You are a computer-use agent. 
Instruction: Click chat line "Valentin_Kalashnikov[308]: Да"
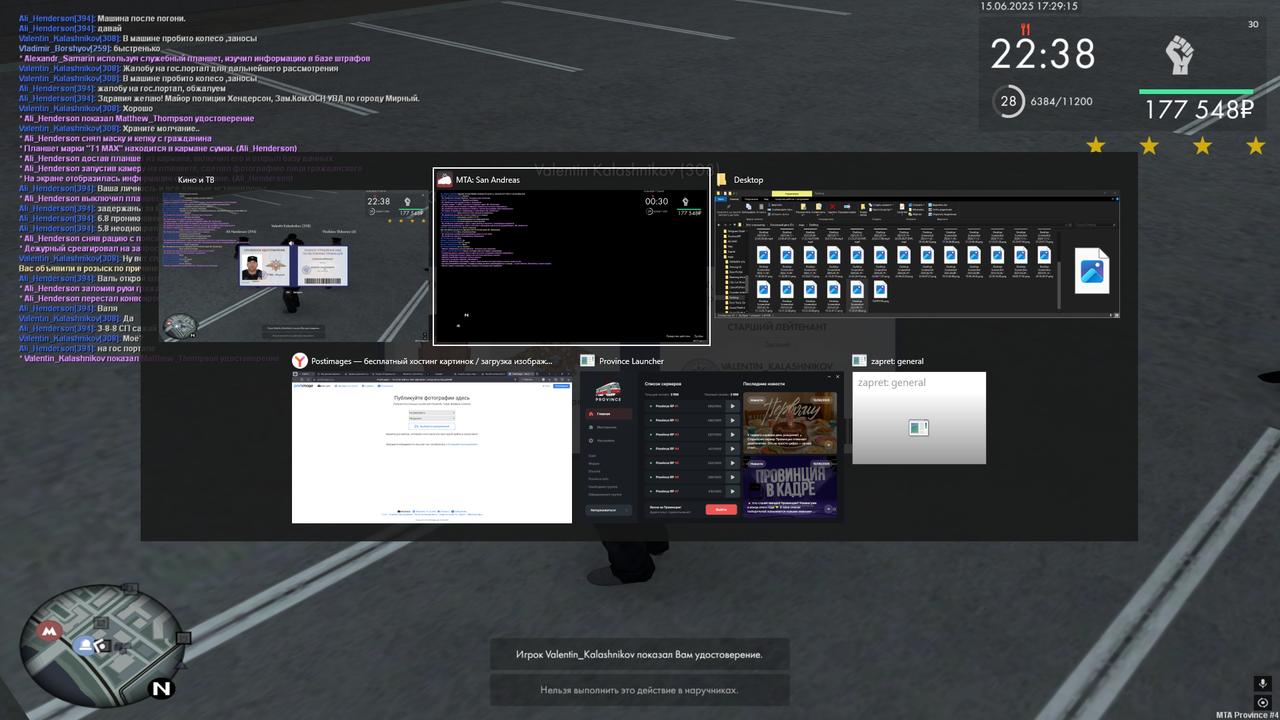77,318
